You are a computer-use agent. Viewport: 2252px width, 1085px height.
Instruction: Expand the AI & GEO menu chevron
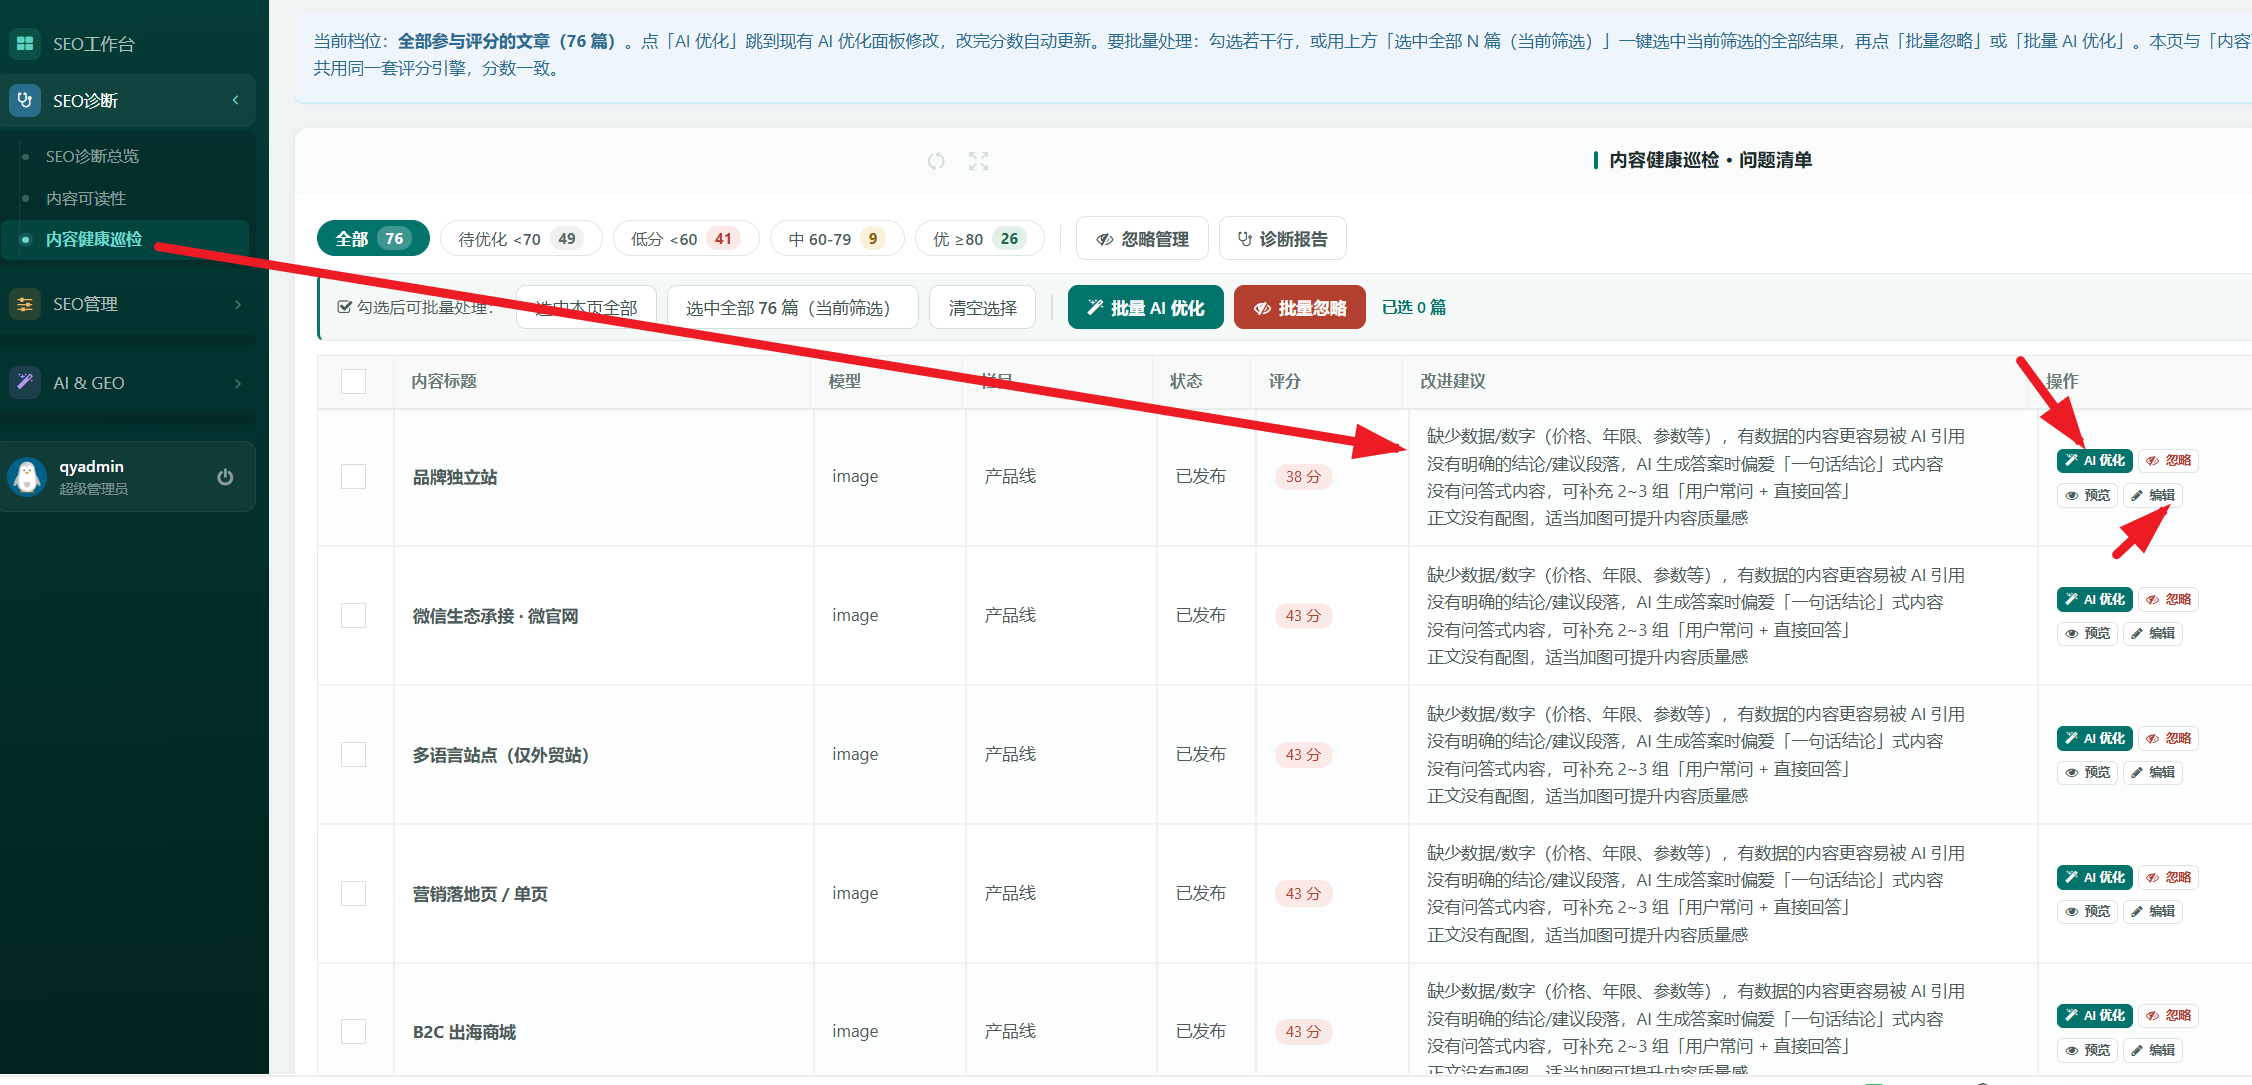(238, 383)
